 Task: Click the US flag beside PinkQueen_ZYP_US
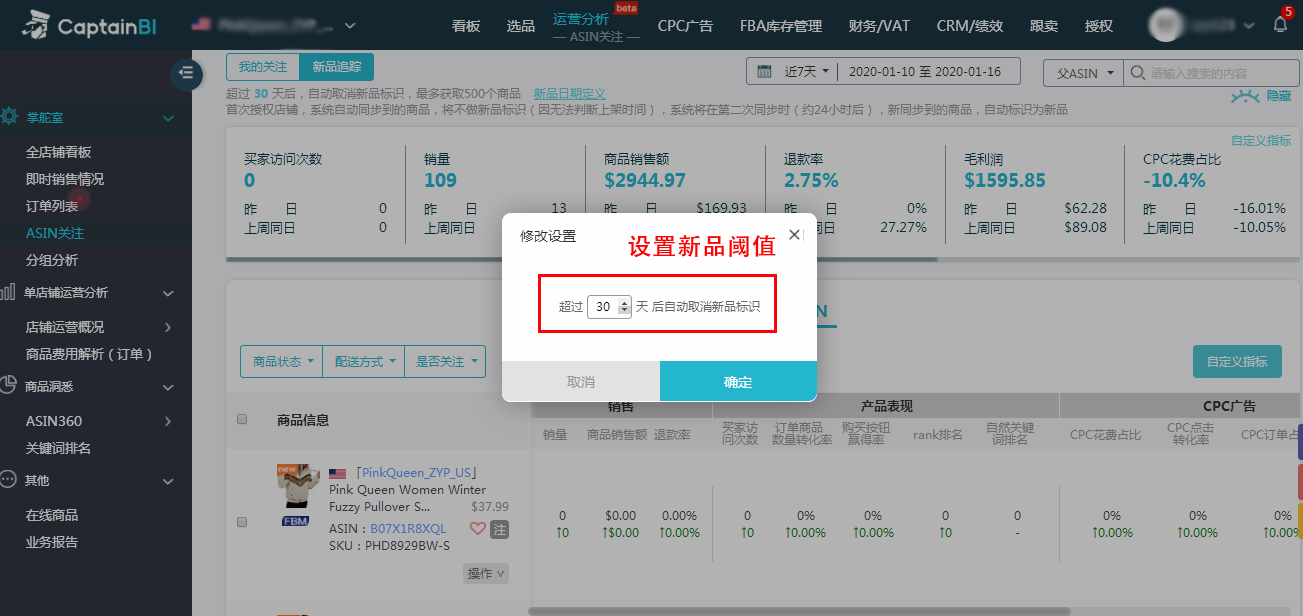338,473
